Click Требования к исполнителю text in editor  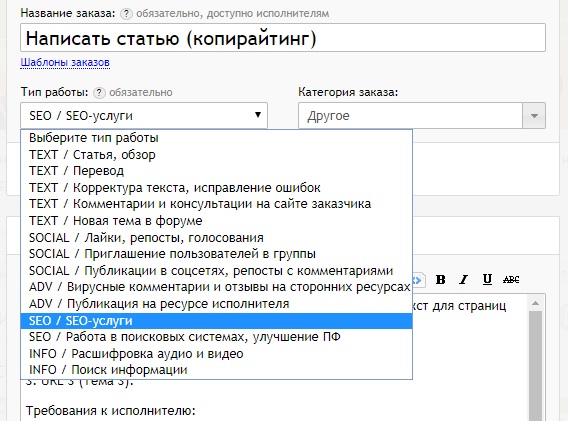pos(110,411)
